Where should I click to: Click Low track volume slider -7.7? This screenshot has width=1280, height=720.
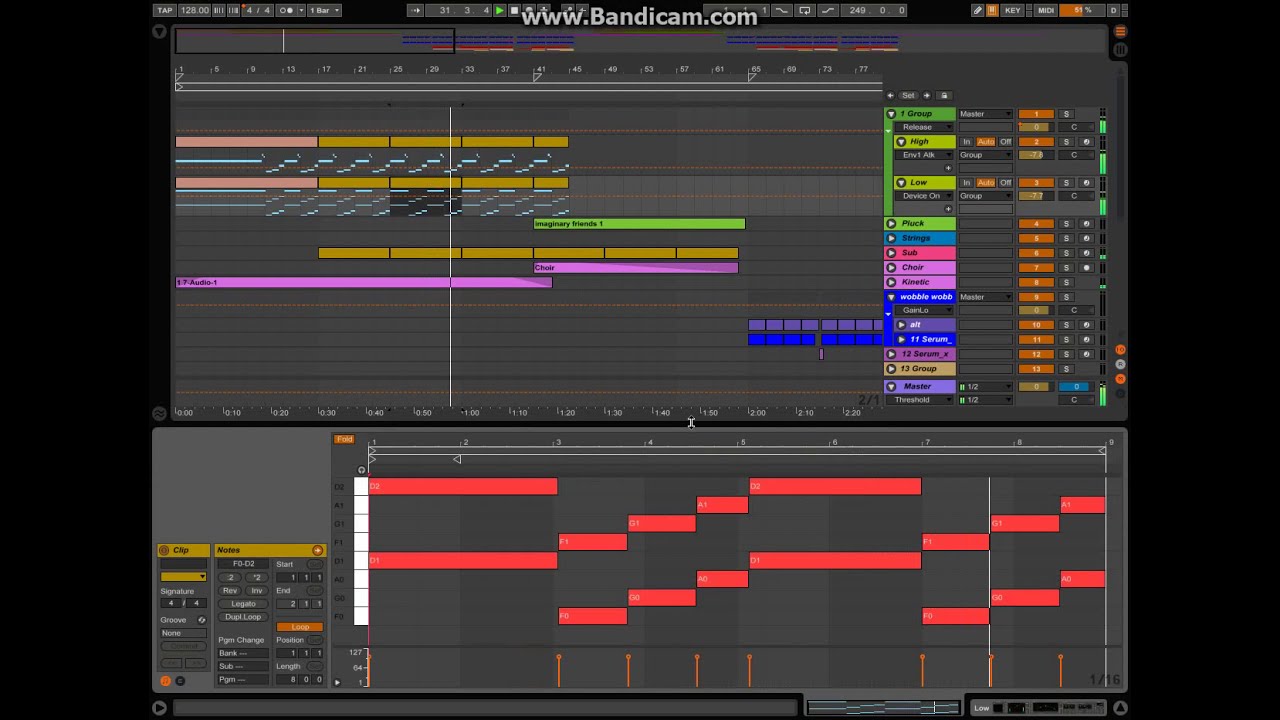tap(1036, 196)
